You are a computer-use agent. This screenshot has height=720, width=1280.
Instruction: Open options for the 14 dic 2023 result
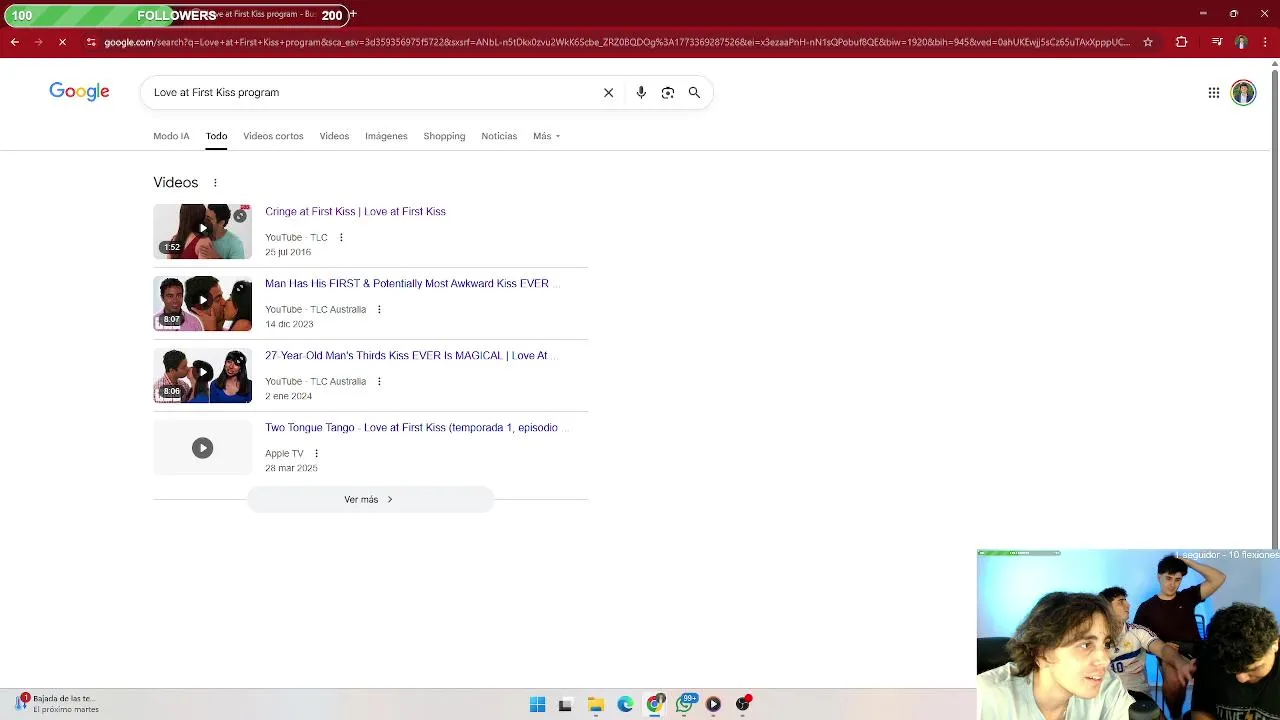[379, 310]
